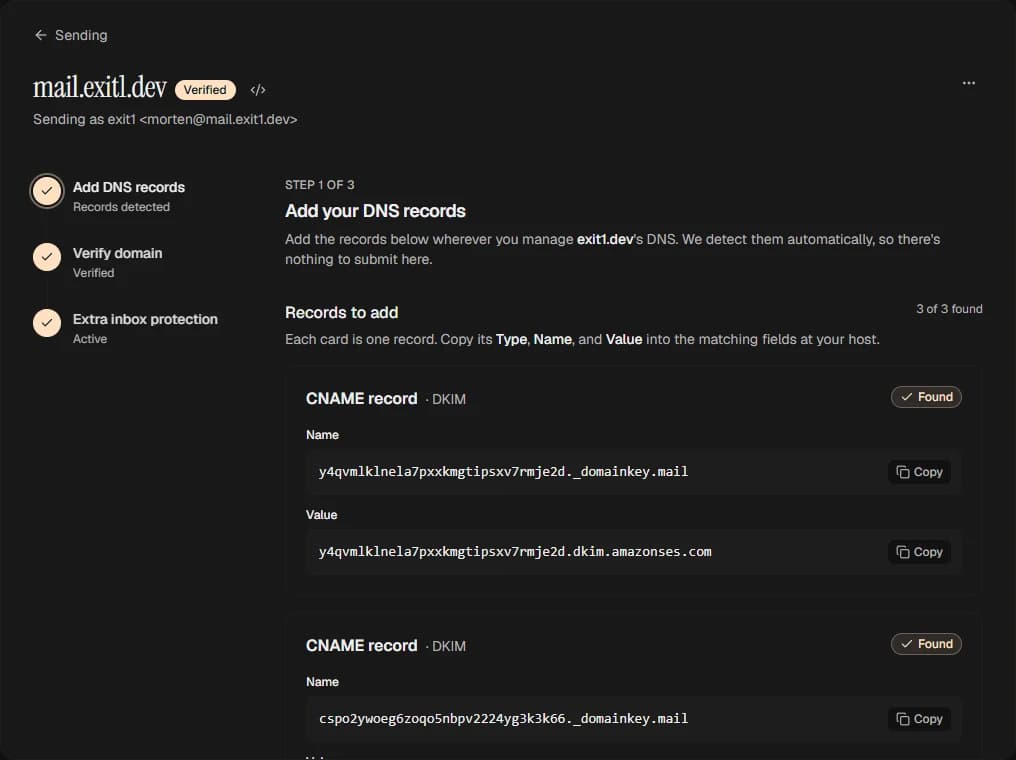The image size is (1016, 760).
Task: Click the checkmark circle for Add DNS records
Action: click(x=47, y=191)
